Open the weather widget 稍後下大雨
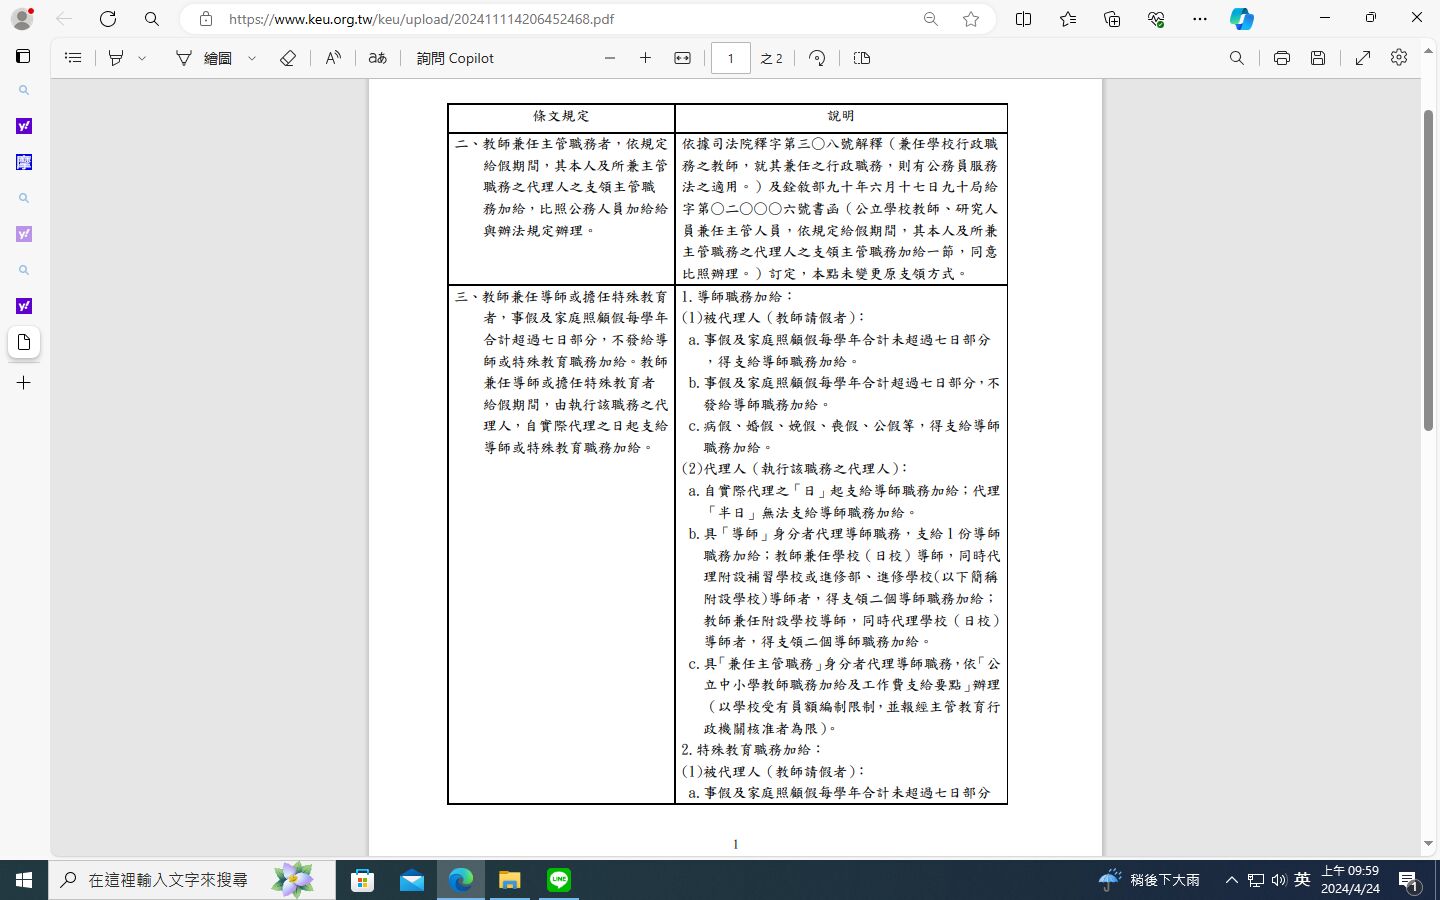 pos(1150,880)
